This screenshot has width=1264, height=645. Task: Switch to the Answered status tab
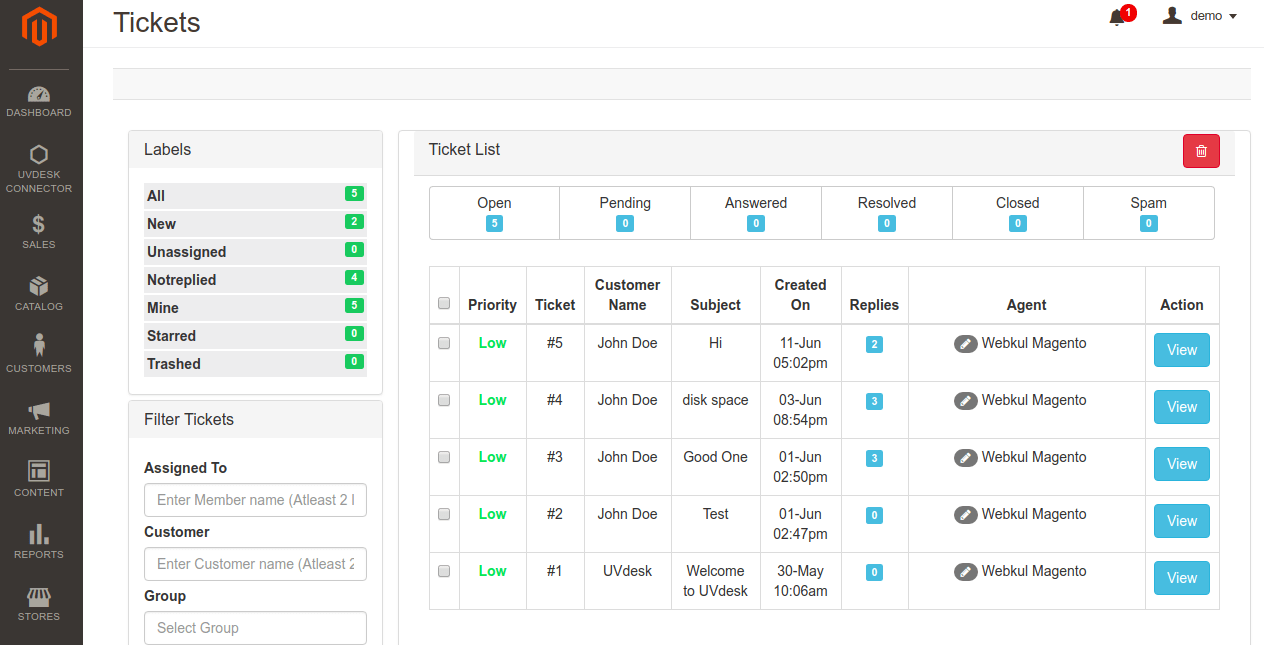coord(756,213)
